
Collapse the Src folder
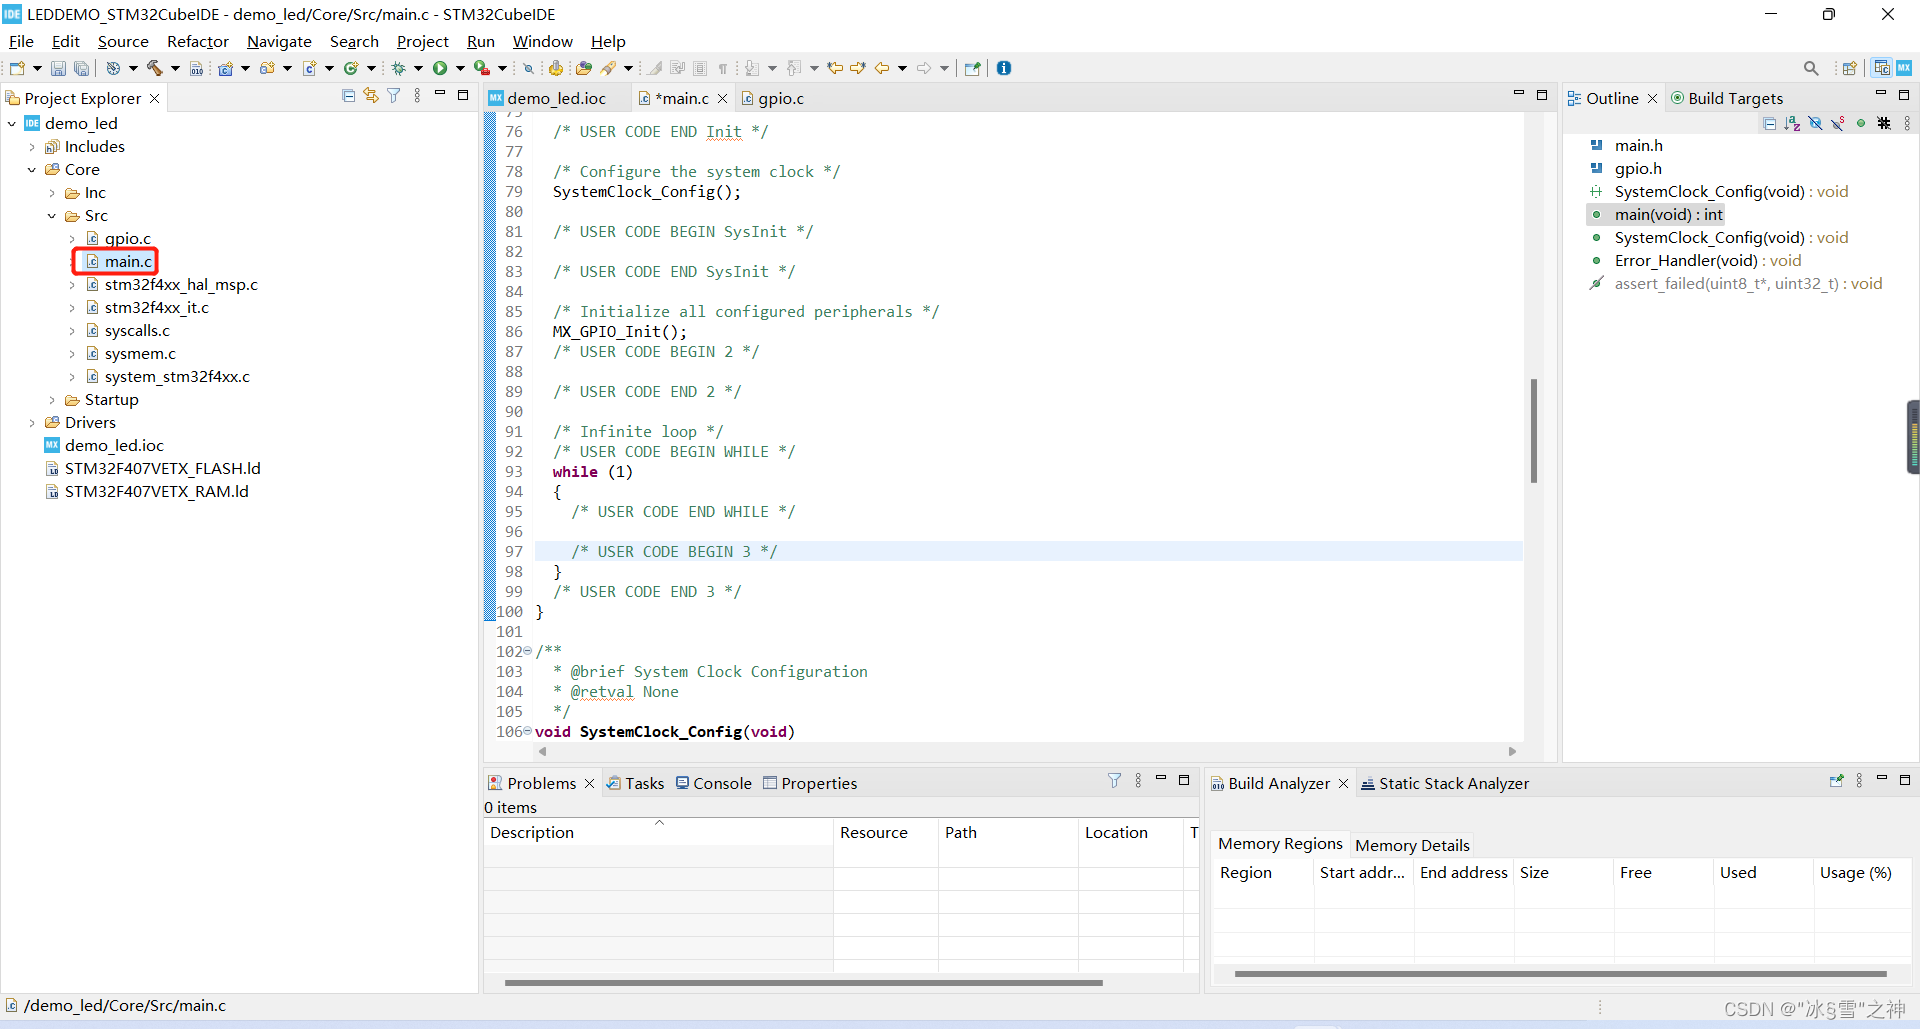coord(52,215)
